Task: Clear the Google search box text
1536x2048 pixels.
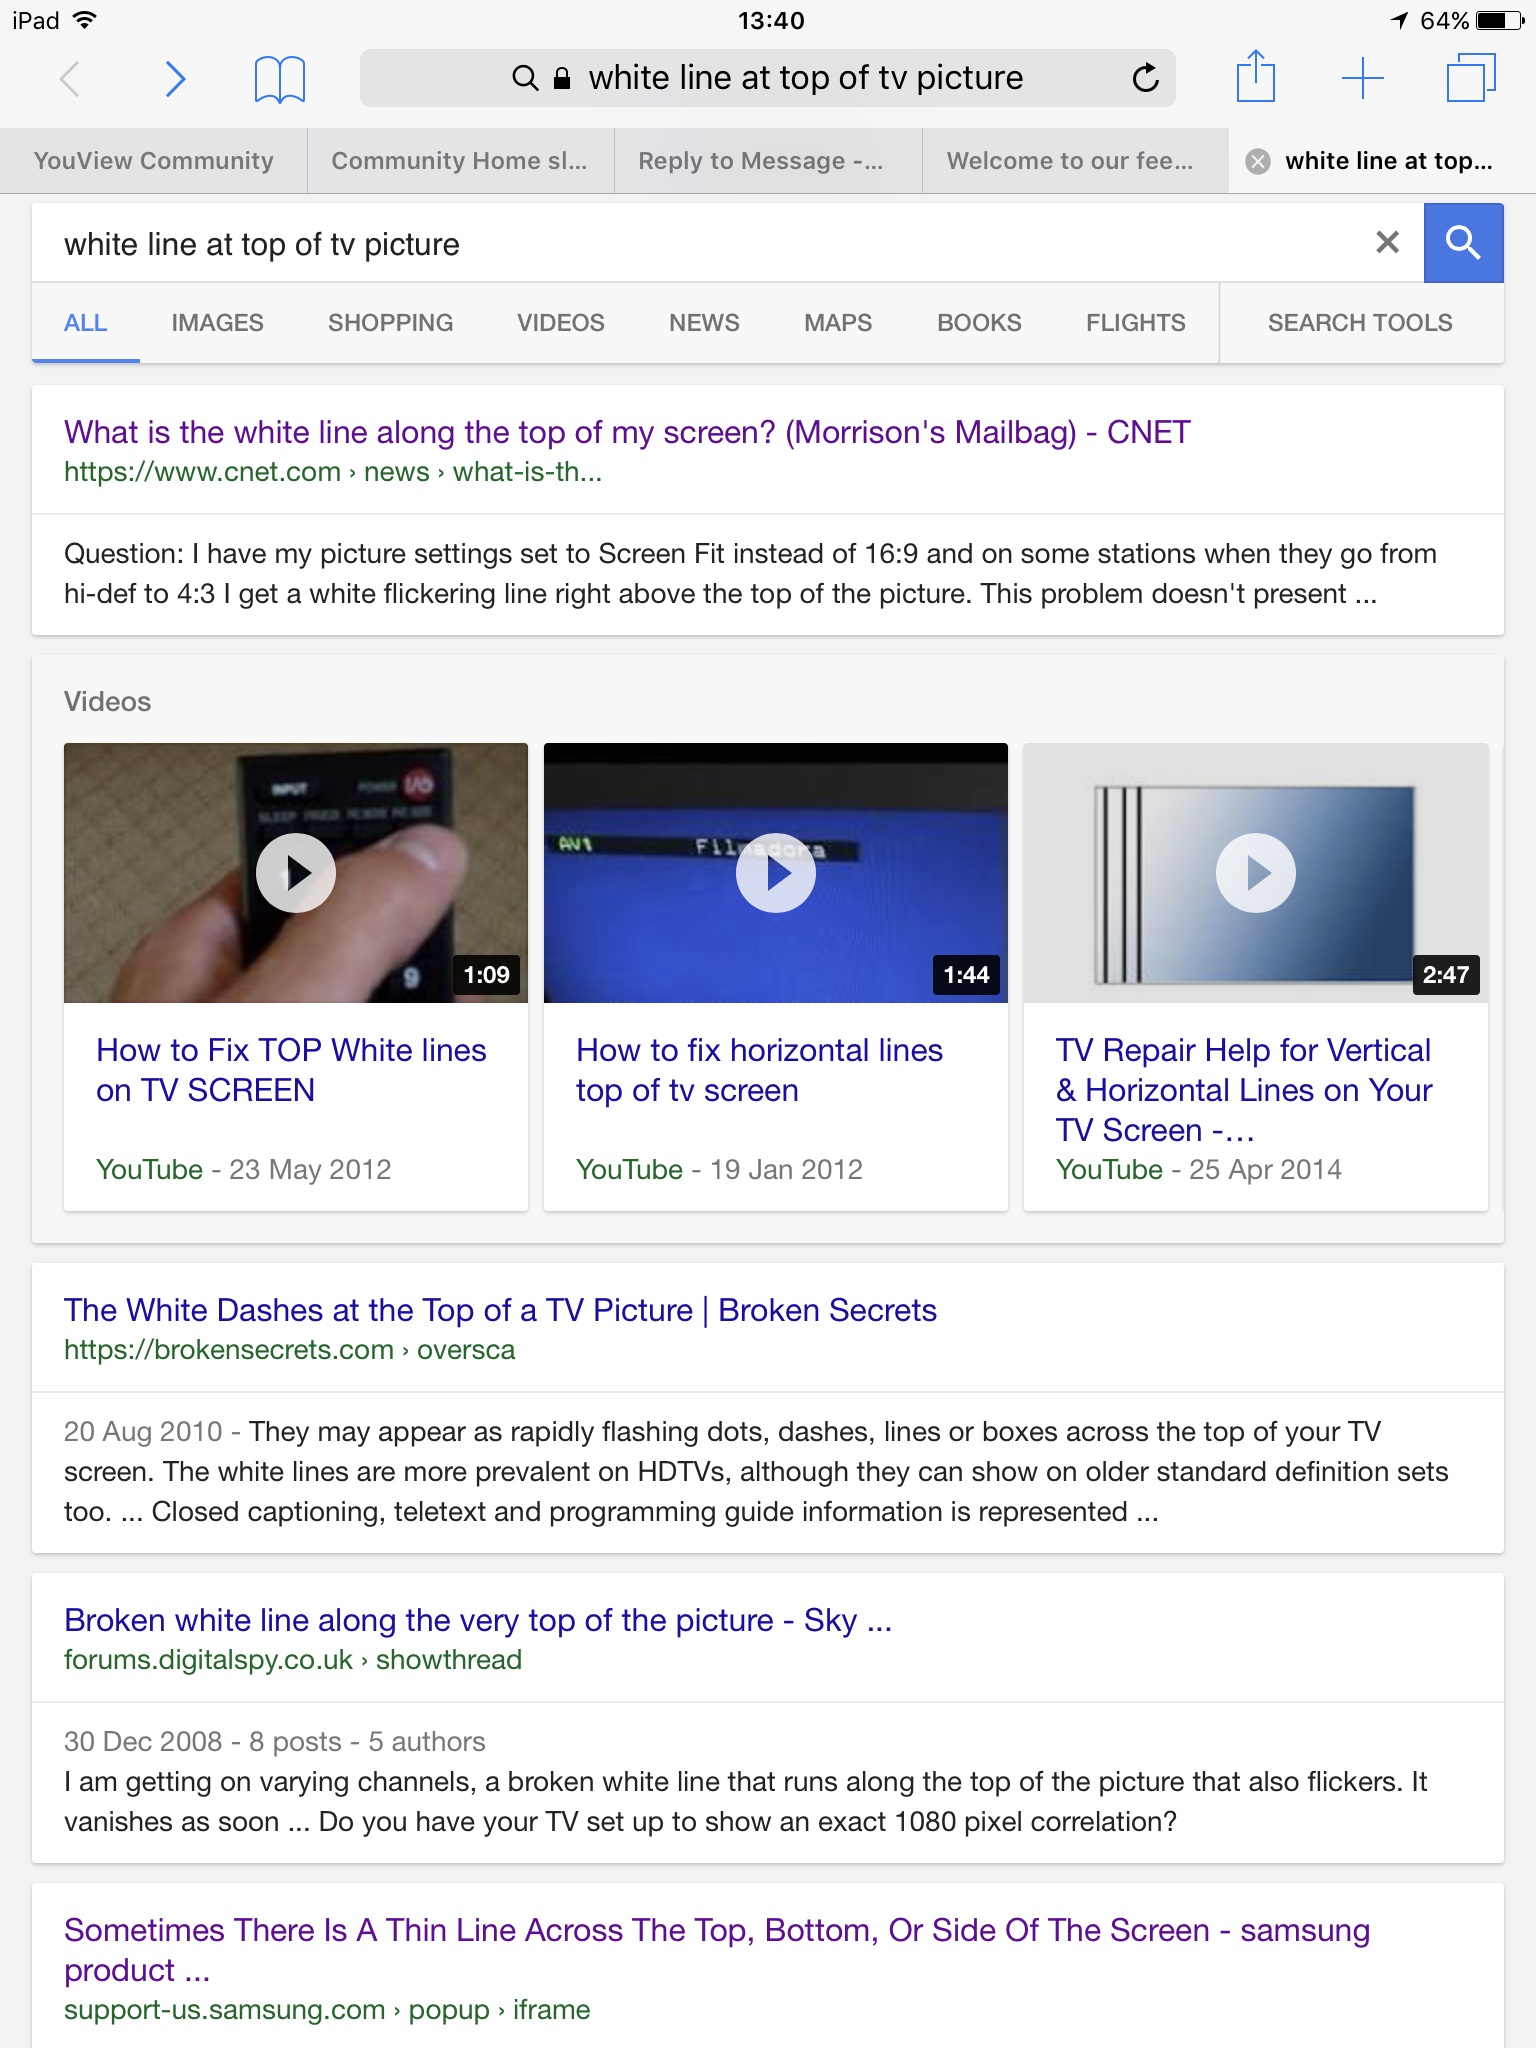Action: 1387,242
